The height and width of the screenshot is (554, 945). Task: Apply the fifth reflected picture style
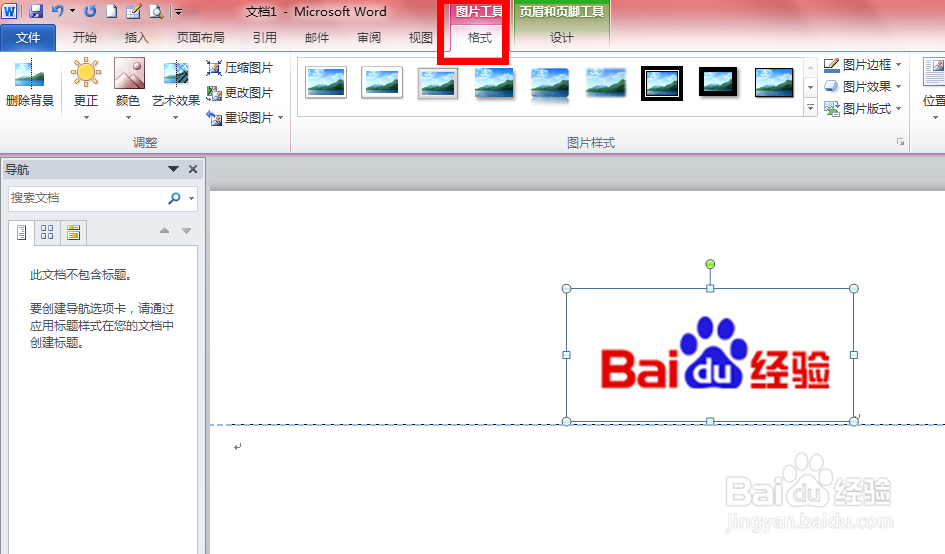pos(550,84)
